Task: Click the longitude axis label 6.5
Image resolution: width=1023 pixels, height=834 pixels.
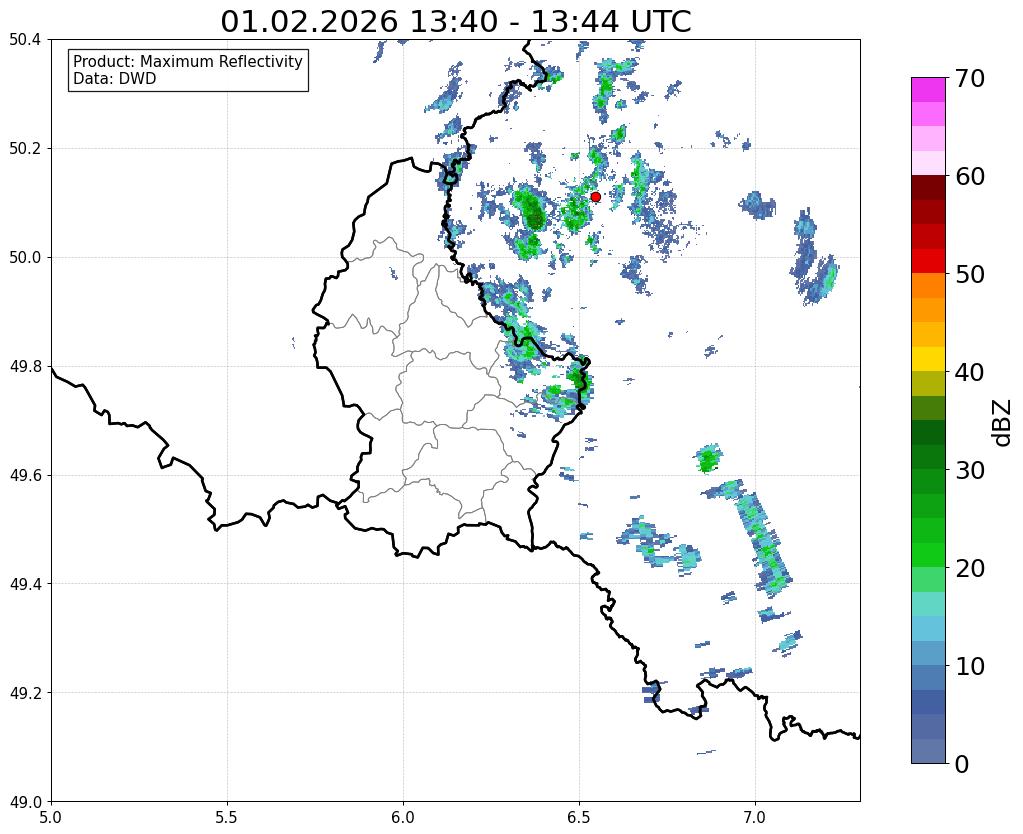Action: click(579, 817)
